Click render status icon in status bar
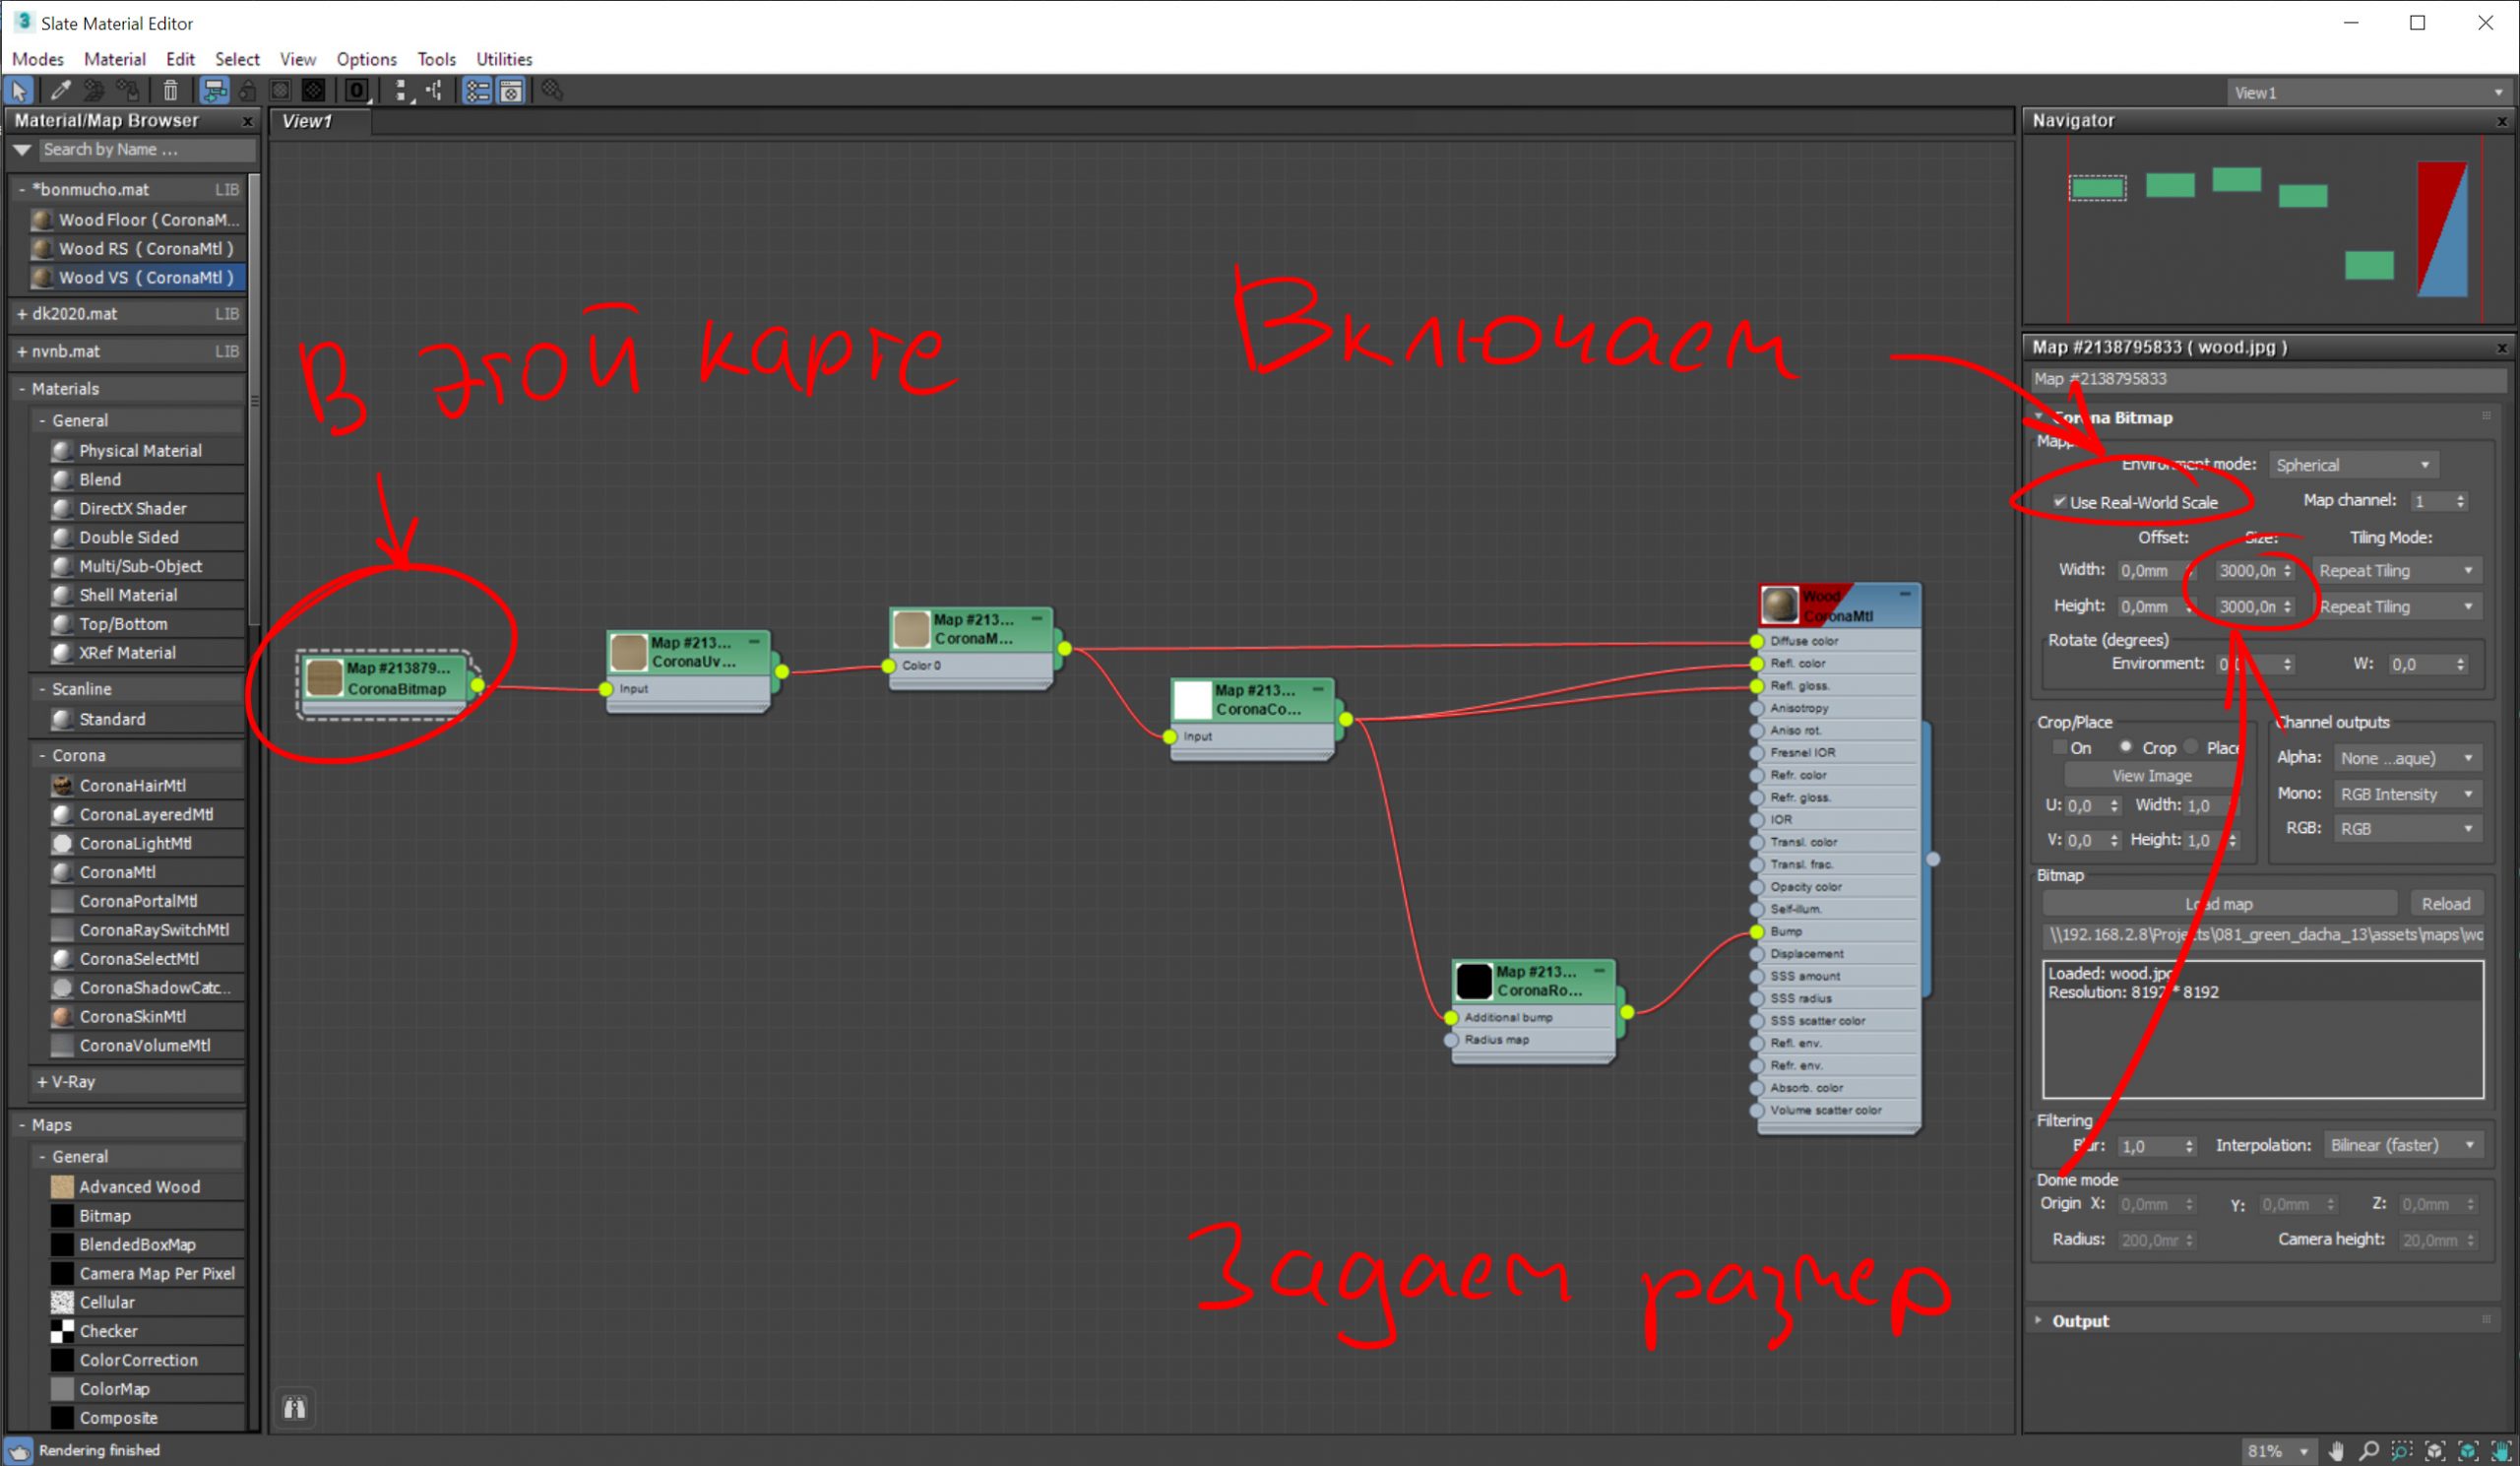The width and height of the screenshot is (2520, 1466). (19, 1450)
